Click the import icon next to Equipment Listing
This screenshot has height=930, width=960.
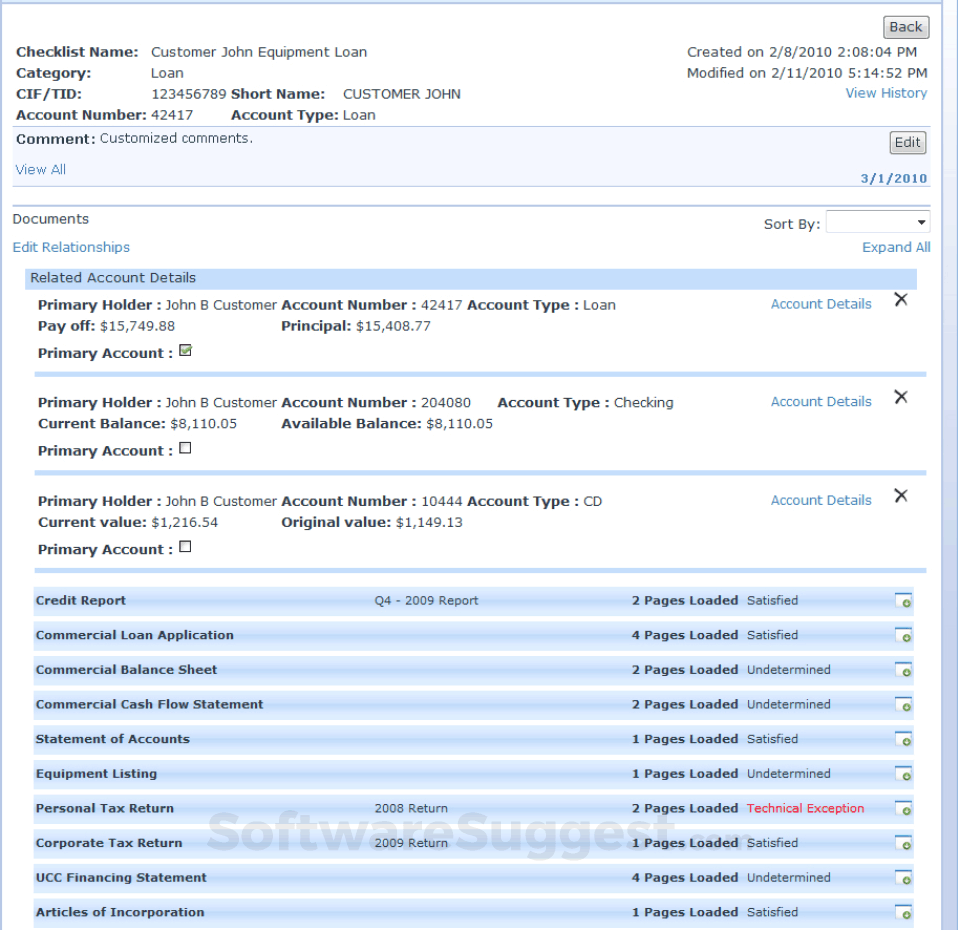904,774
